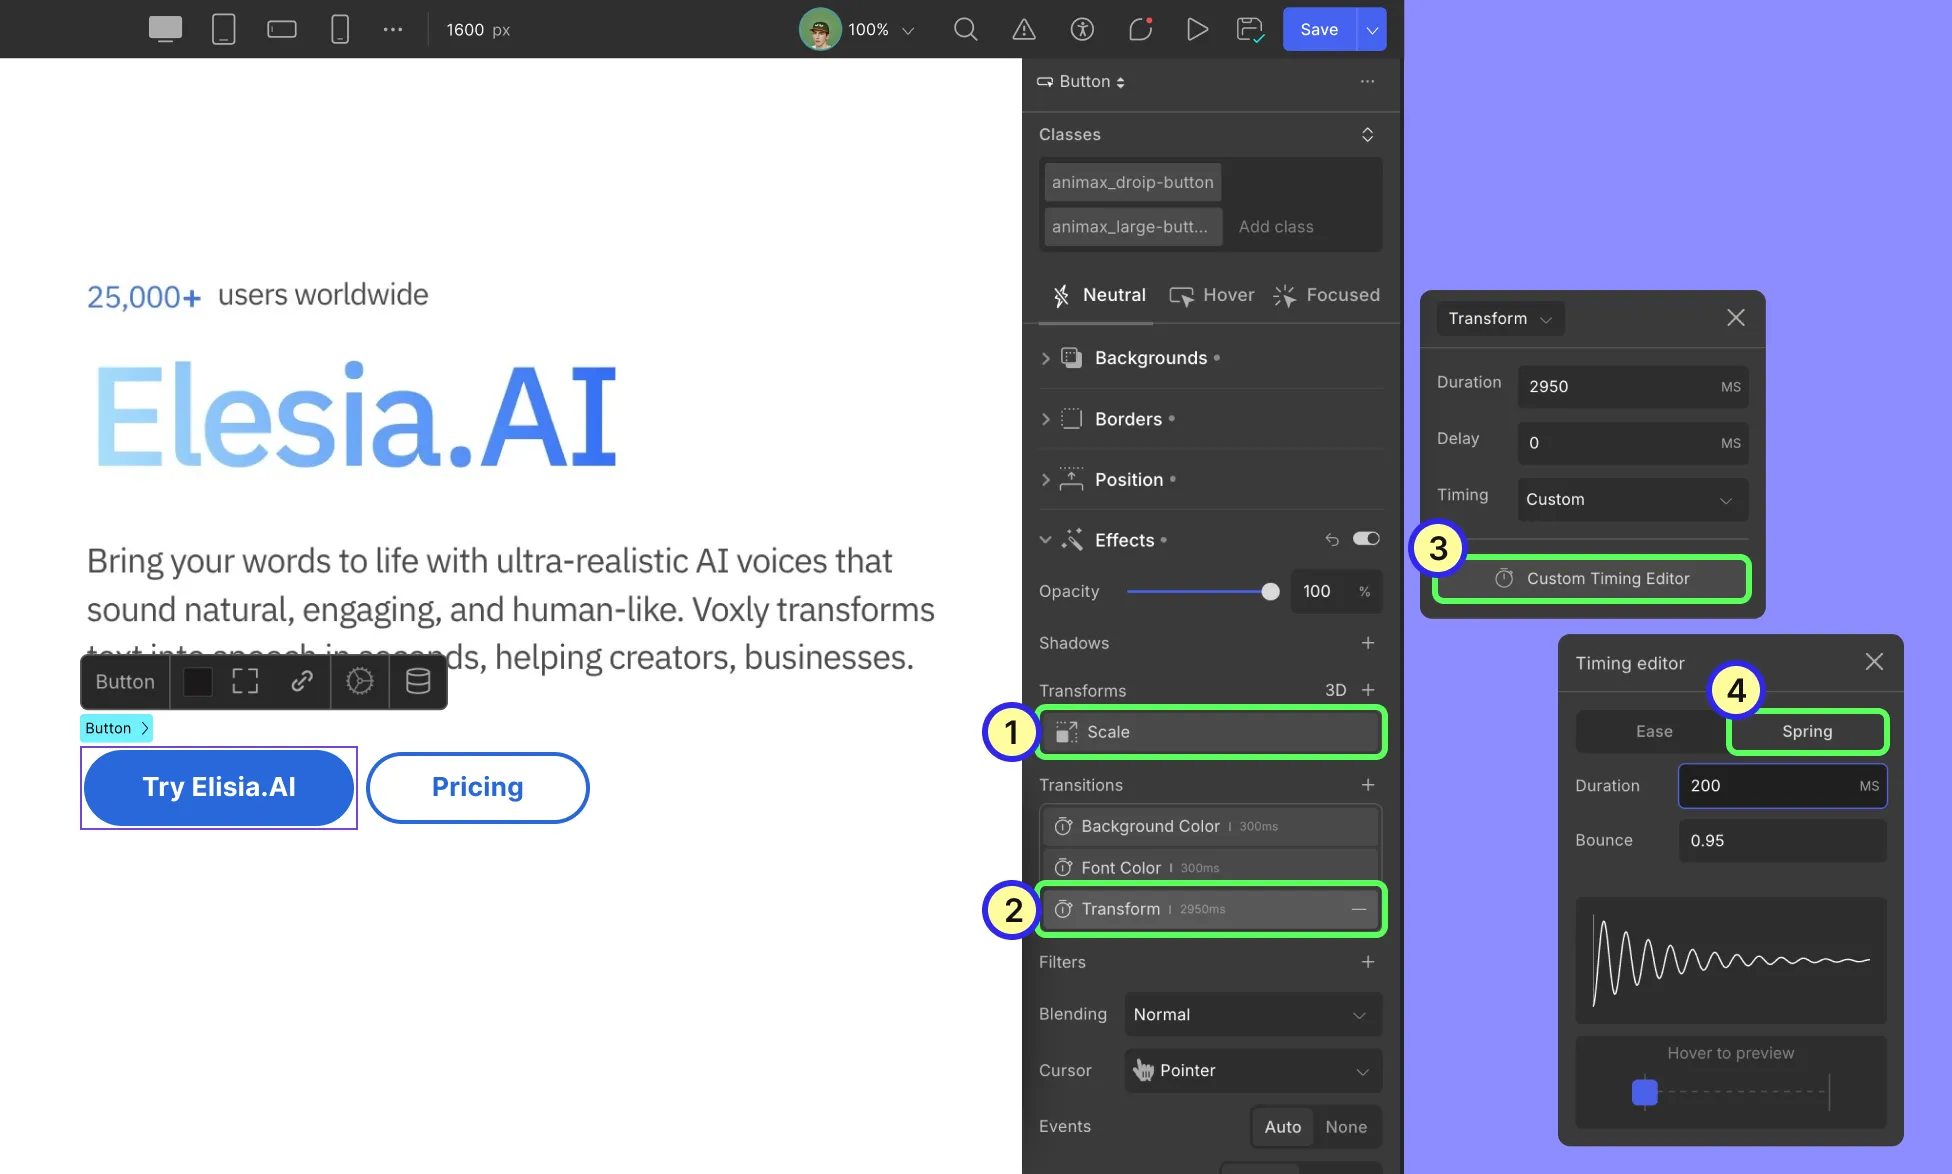Open the Blending Normal dropdown
1952x1174 pixels.
pos(1253,1014)
